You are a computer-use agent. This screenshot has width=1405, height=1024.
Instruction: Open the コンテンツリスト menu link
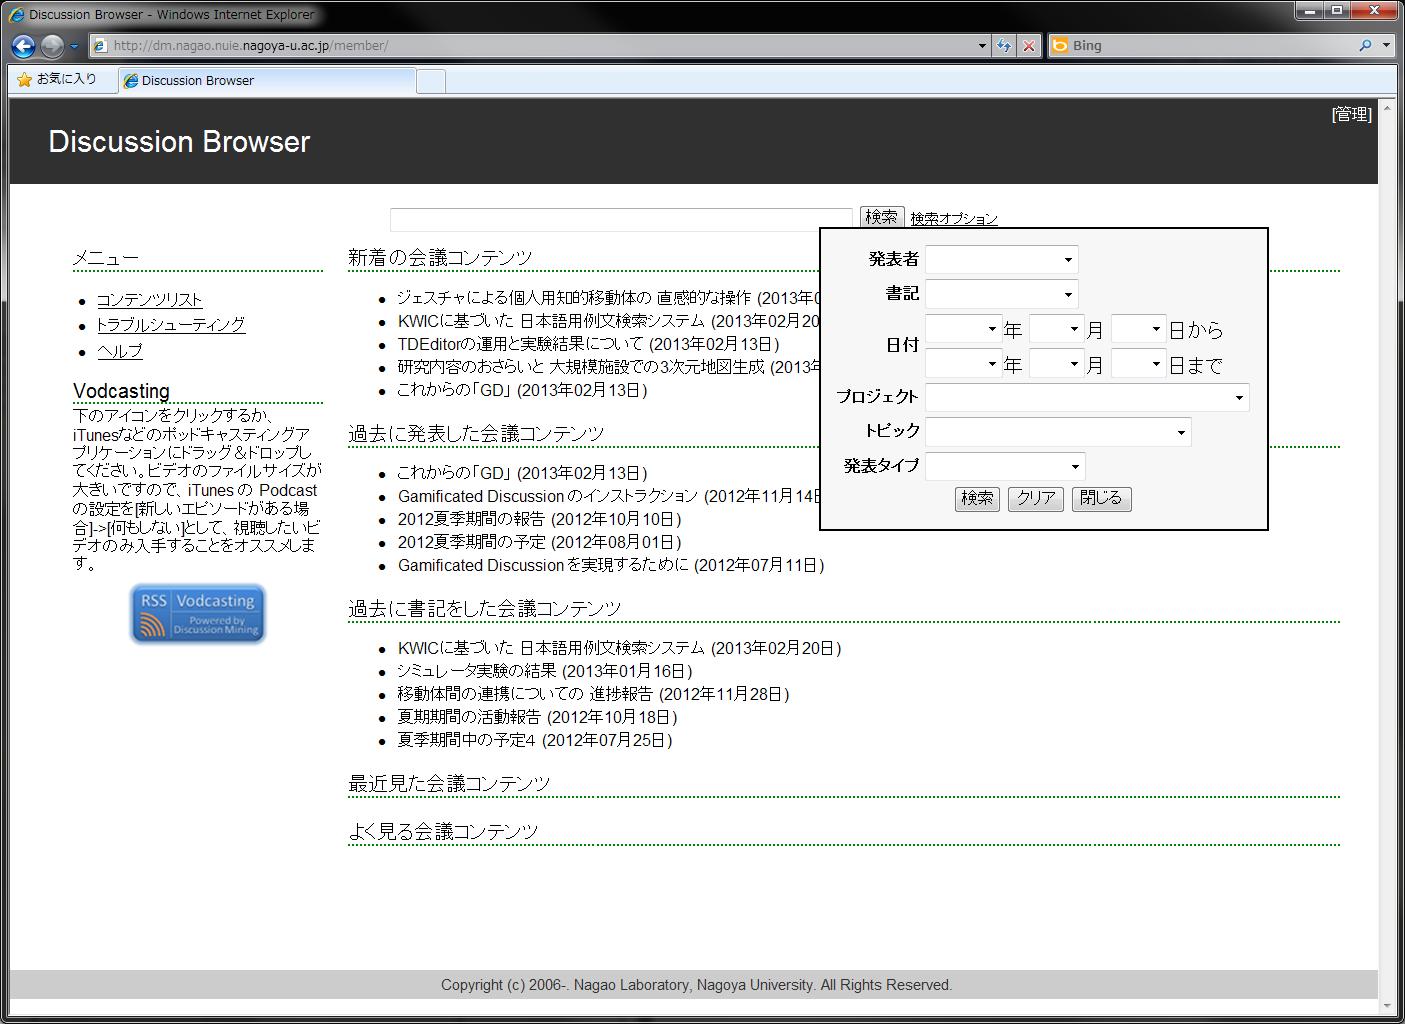(x=149, y=300)
